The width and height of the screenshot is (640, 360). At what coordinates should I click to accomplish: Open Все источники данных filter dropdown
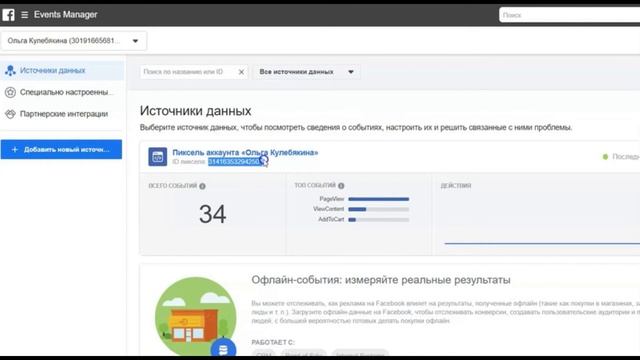[307, 72]
